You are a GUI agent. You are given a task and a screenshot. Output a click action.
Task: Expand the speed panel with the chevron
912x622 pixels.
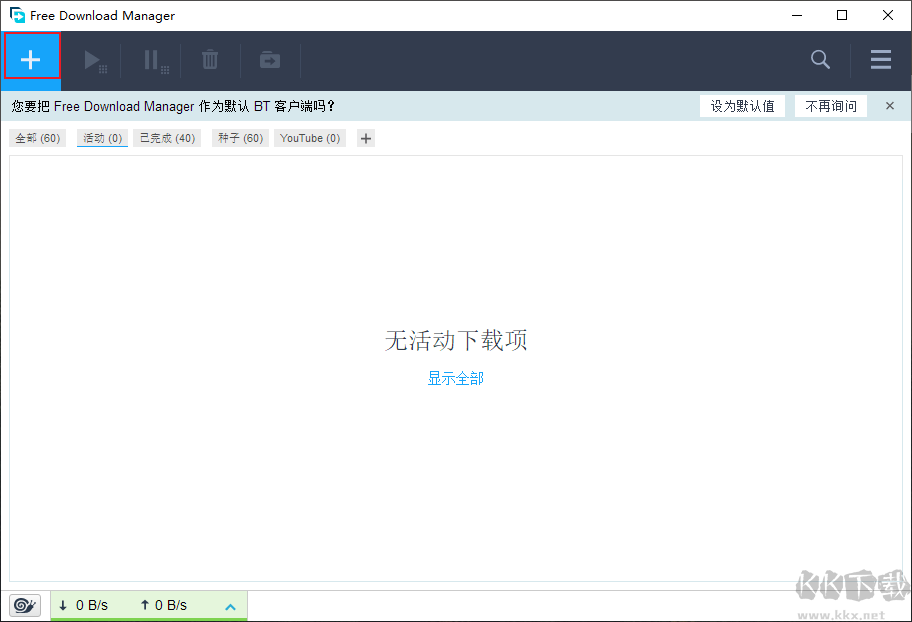point(230,605)
